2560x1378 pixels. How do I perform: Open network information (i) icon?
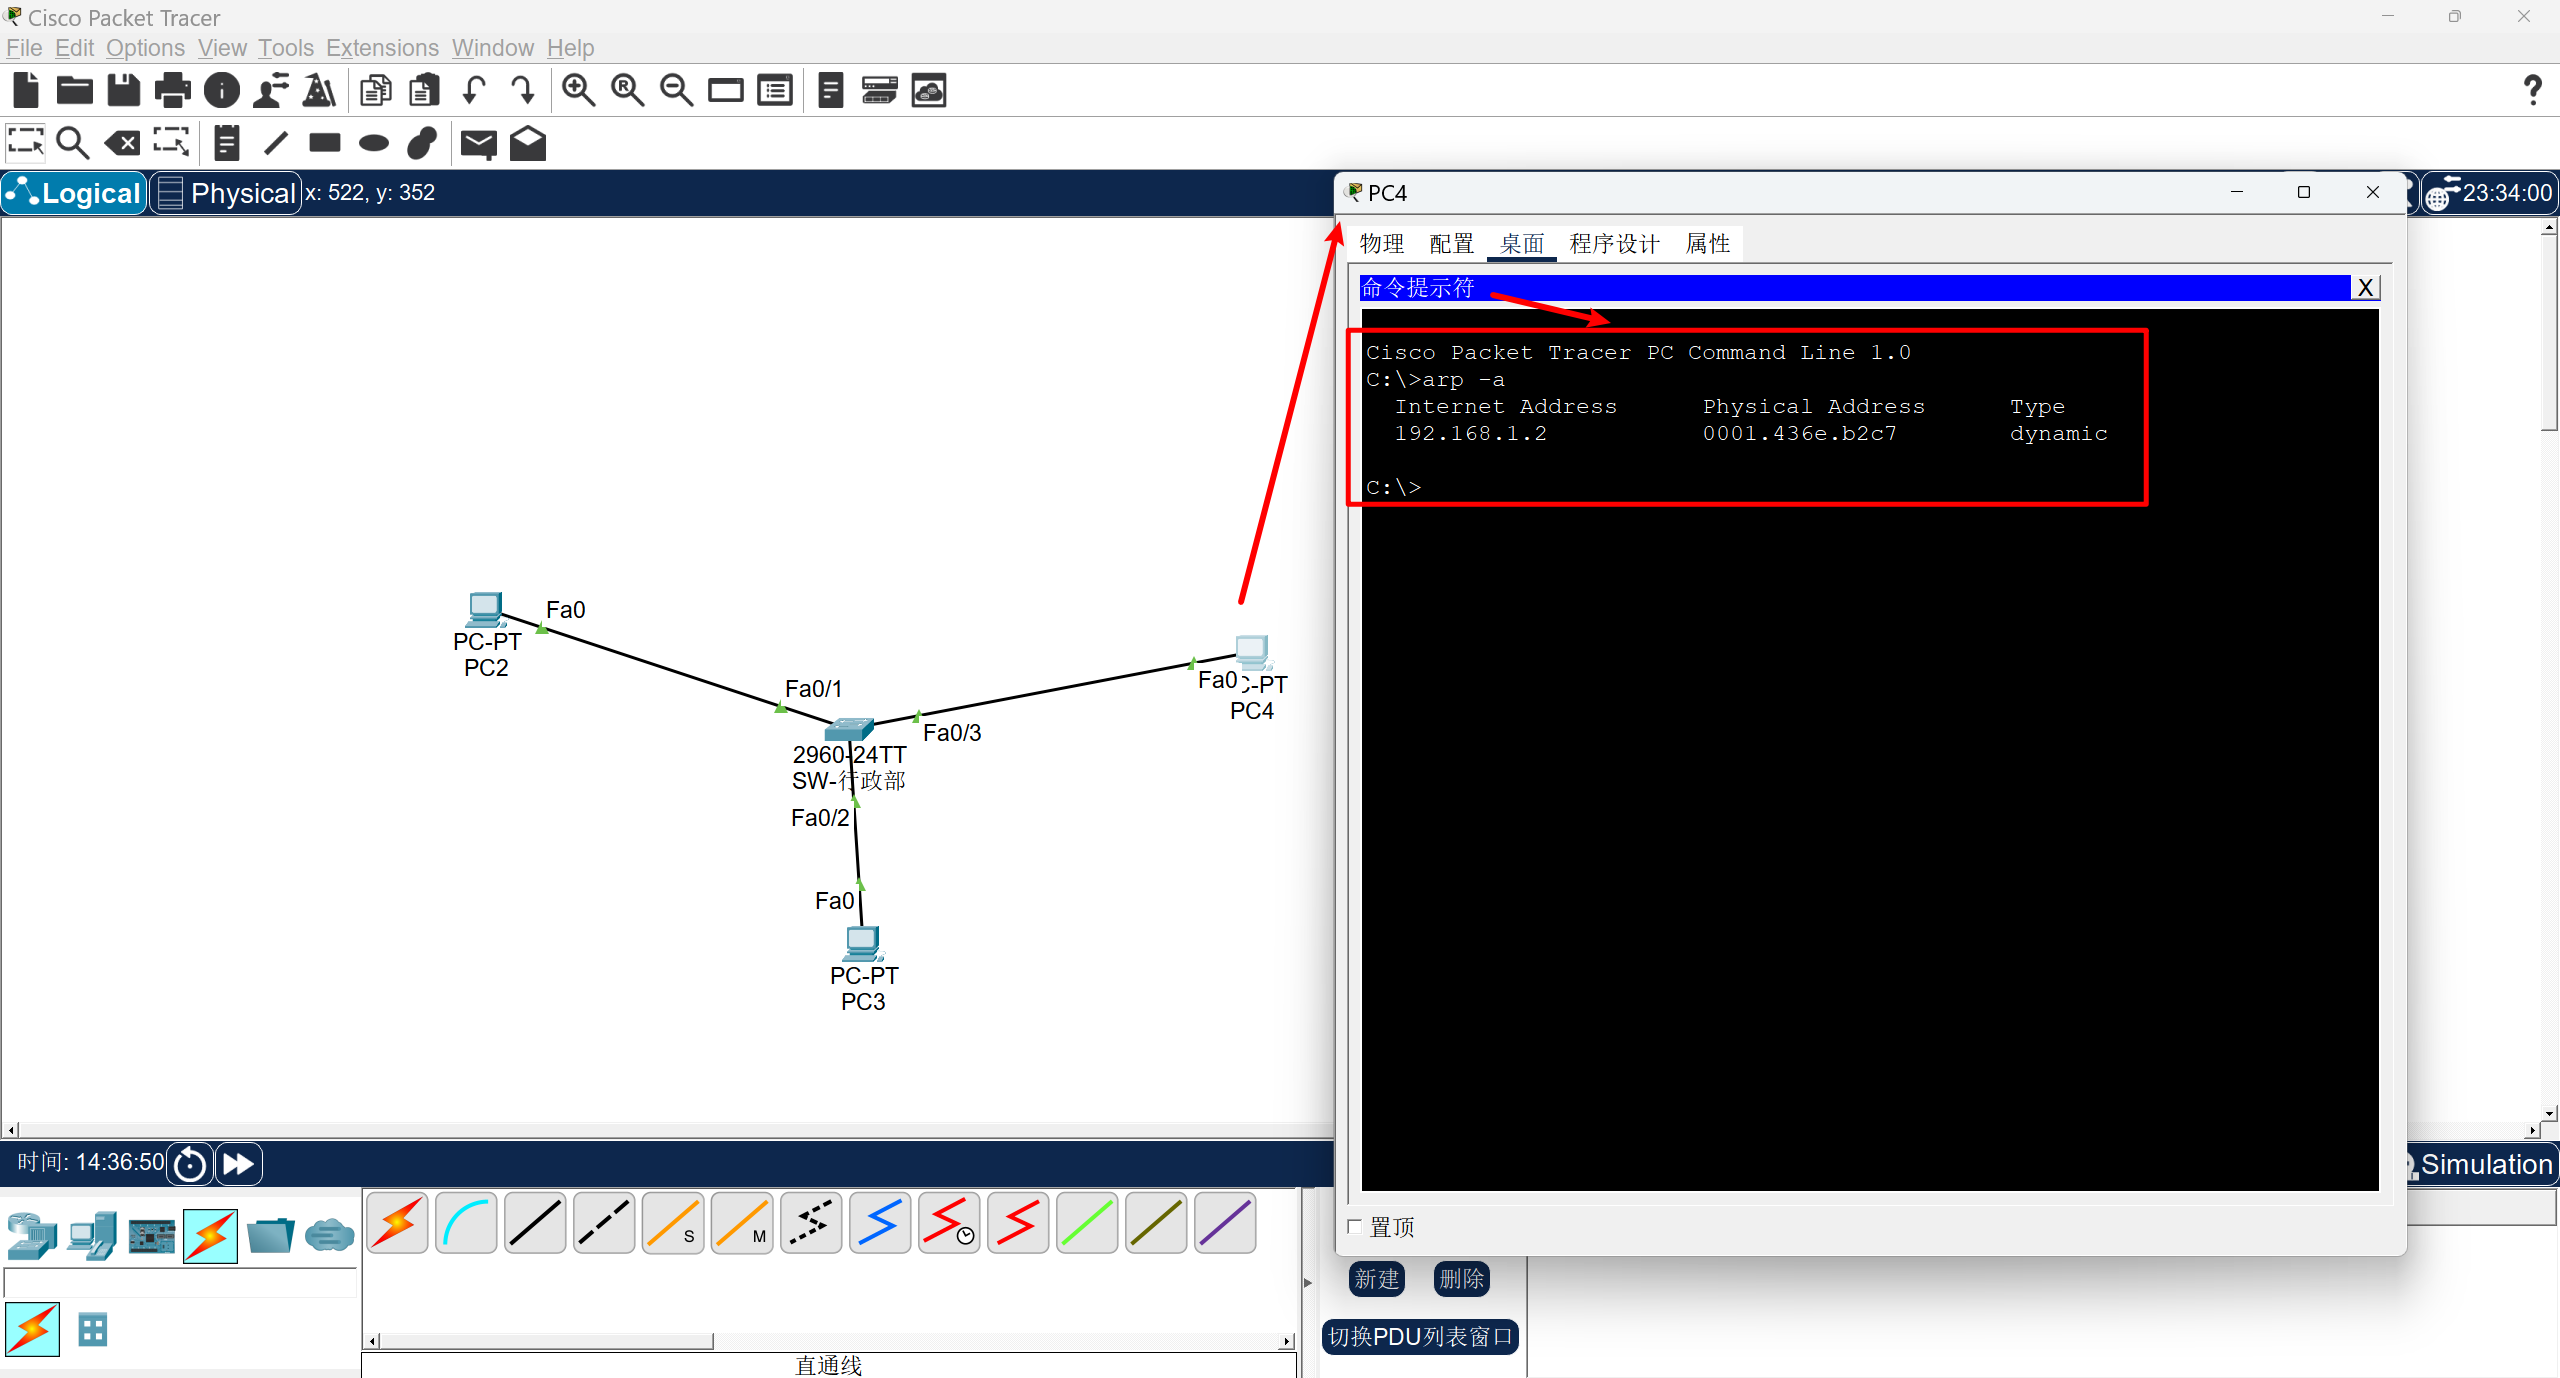point(222,90)
